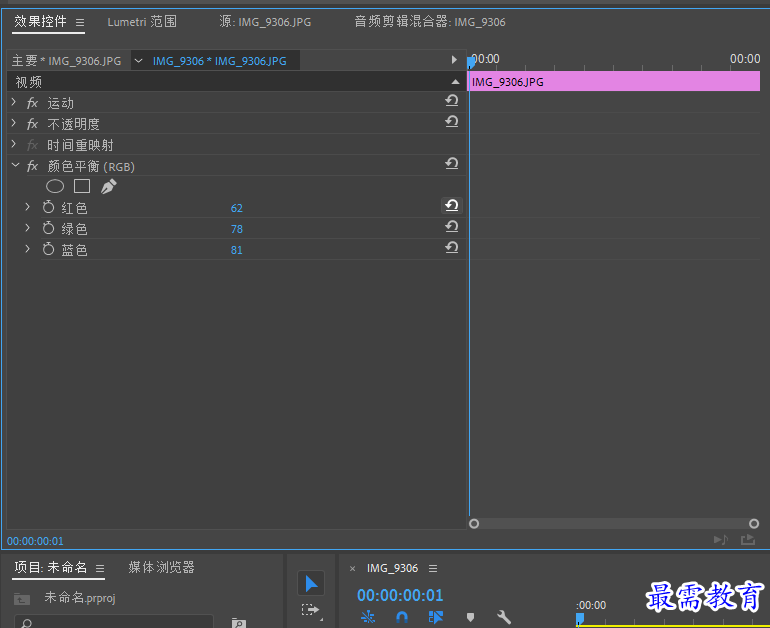Reset the 绿色 parameter

point(452,226)
